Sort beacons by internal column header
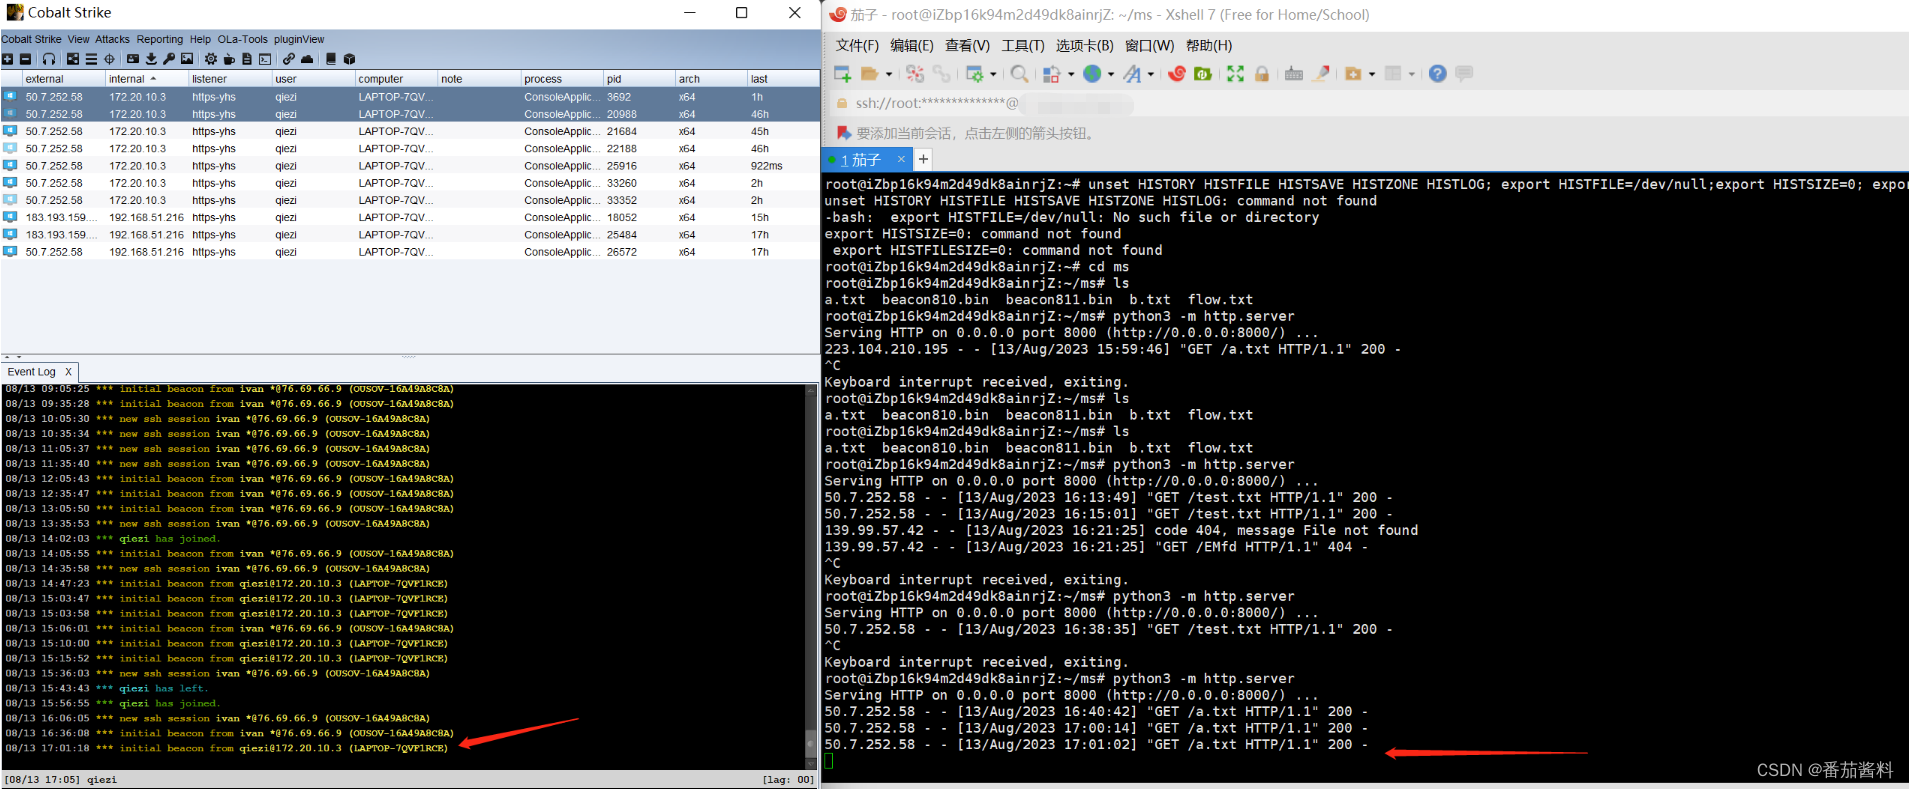The image size is (1910, 789). coord(146,79)
